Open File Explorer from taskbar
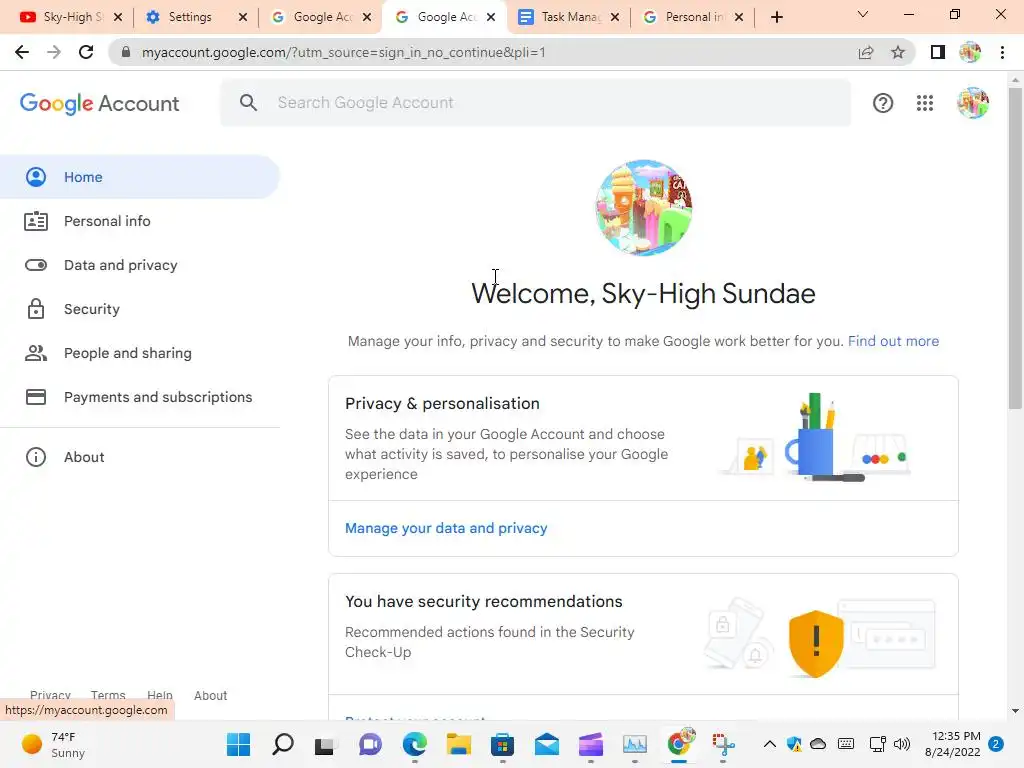Viewport: 1024px width, 768px height. pyautogui.click(x=458, y=744)
